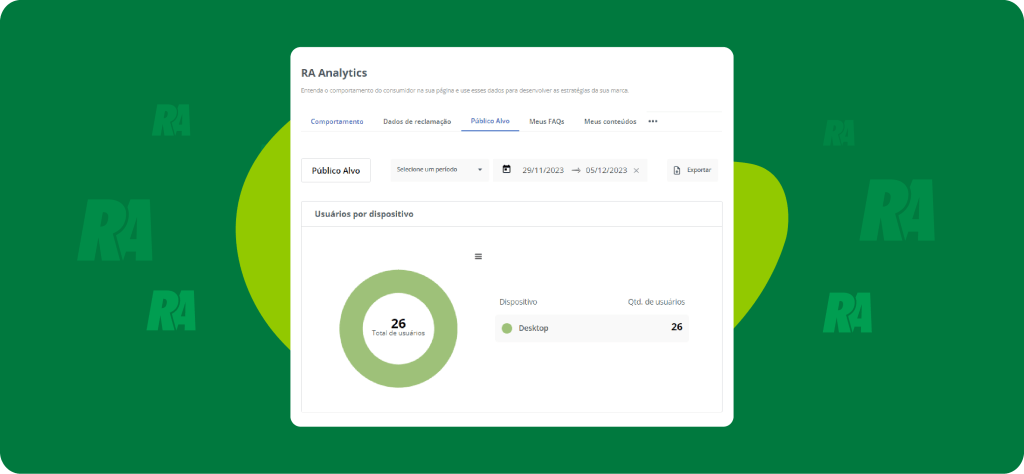The width and height of the screenshot is (1024, 474).
Task: Edit the end date 05/12/2023
Action: [606, 170]
